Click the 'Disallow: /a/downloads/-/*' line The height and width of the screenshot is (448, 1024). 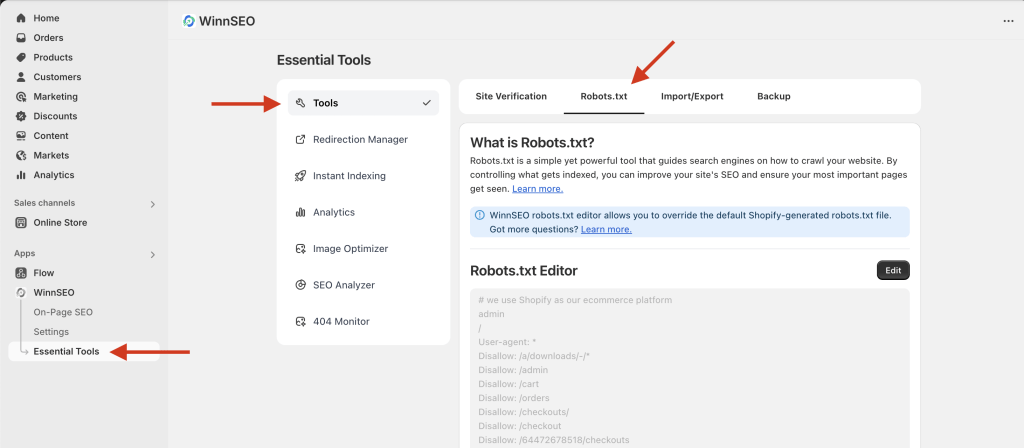534,356
